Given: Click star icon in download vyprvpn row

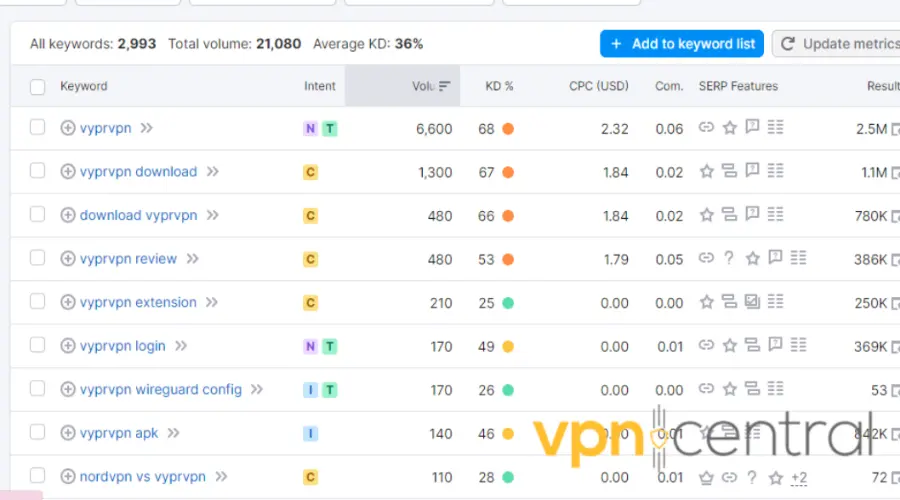Looking at the screenshot, I should point(707,215).
